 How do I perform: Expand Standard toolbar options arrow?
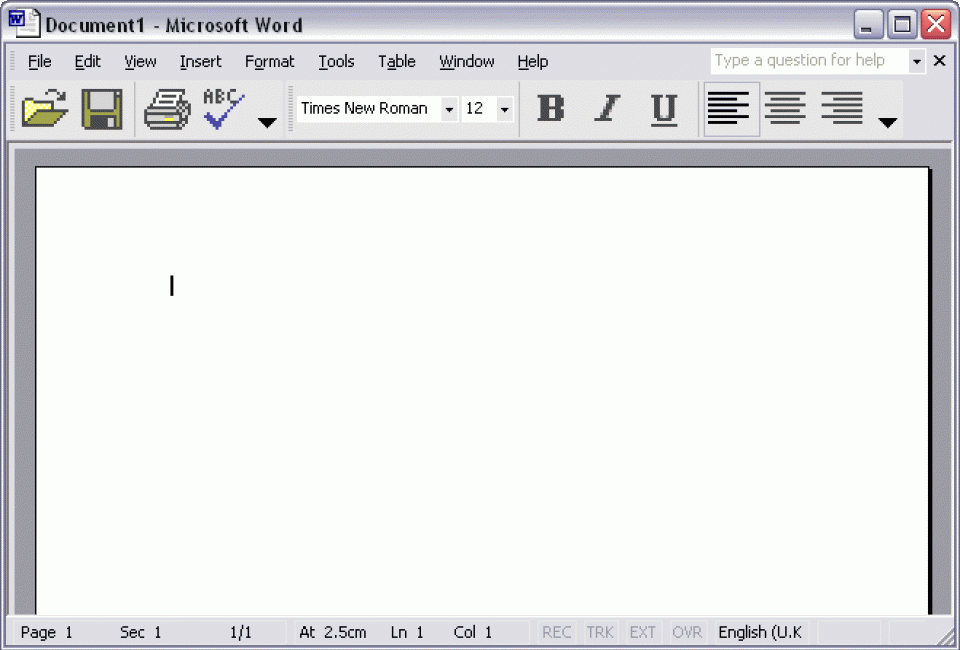[267, 122]
